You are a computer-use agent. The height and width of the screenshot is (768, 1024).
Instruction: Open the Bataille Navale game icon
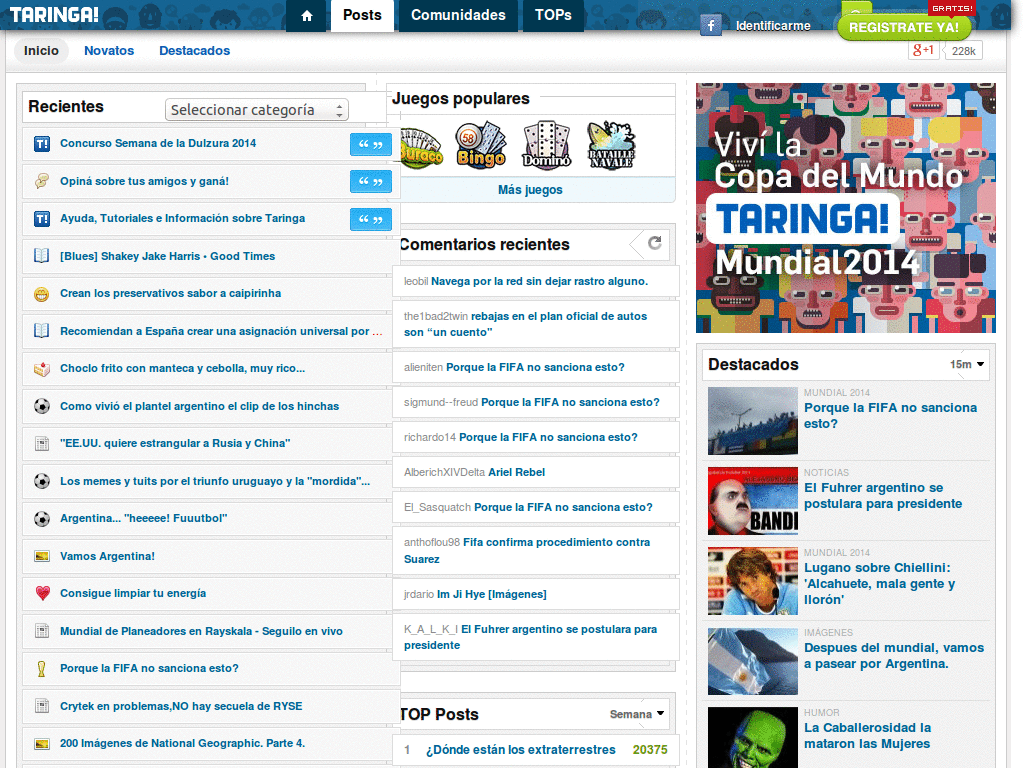(611, 145)
